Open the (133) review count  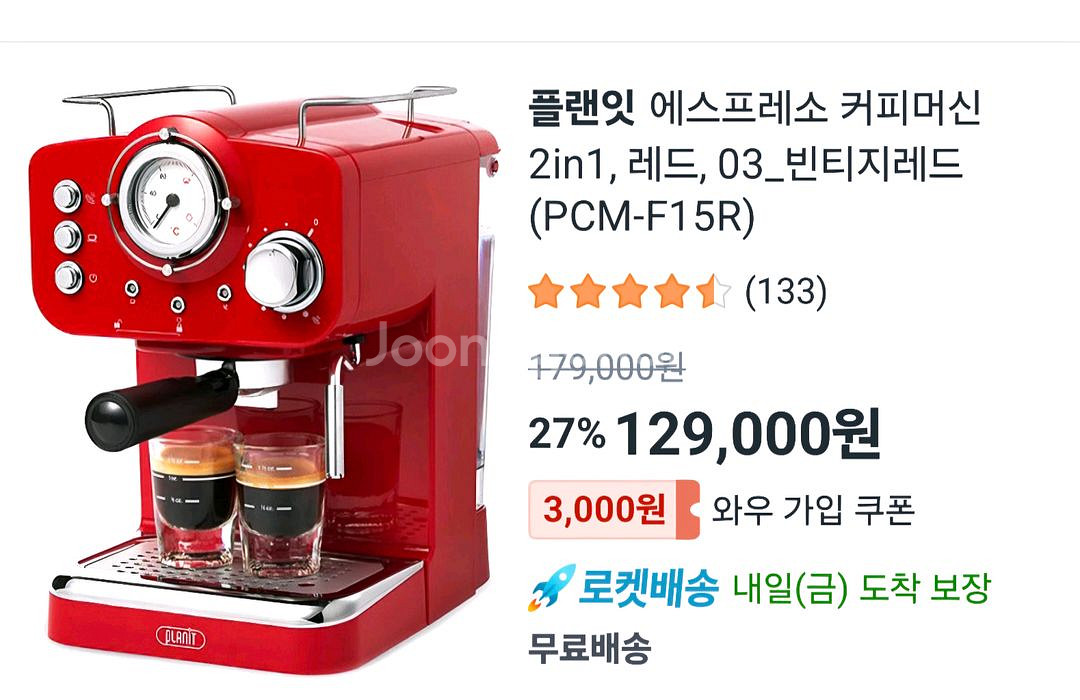(786, 291)
